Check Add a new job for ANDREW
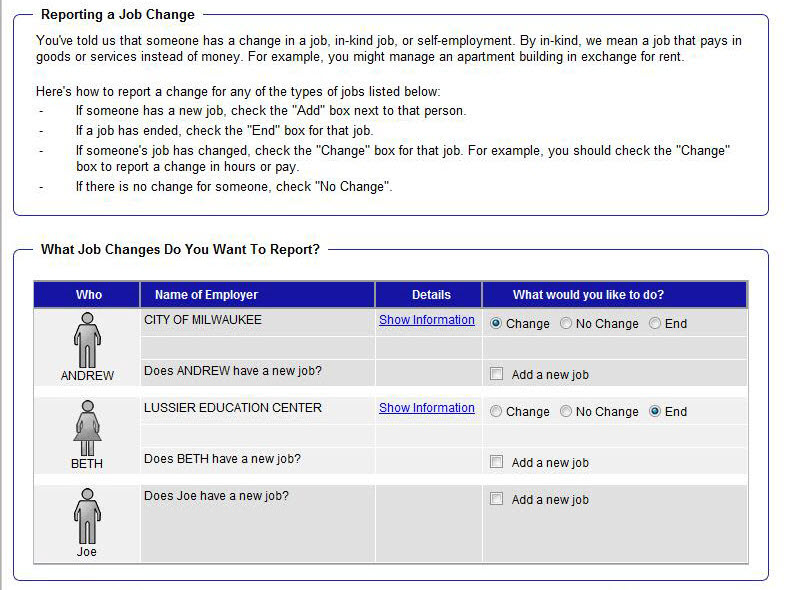 (x=496, y=374)
